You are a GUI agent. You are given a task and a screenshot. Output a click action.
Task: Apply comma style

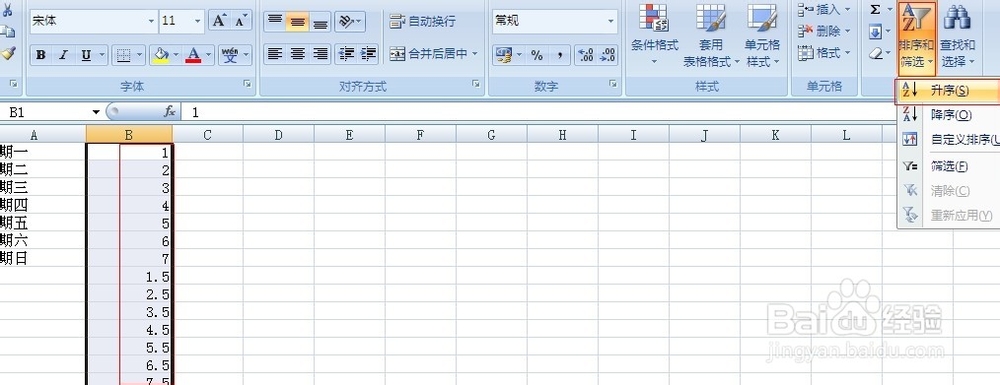pos(559,55)
